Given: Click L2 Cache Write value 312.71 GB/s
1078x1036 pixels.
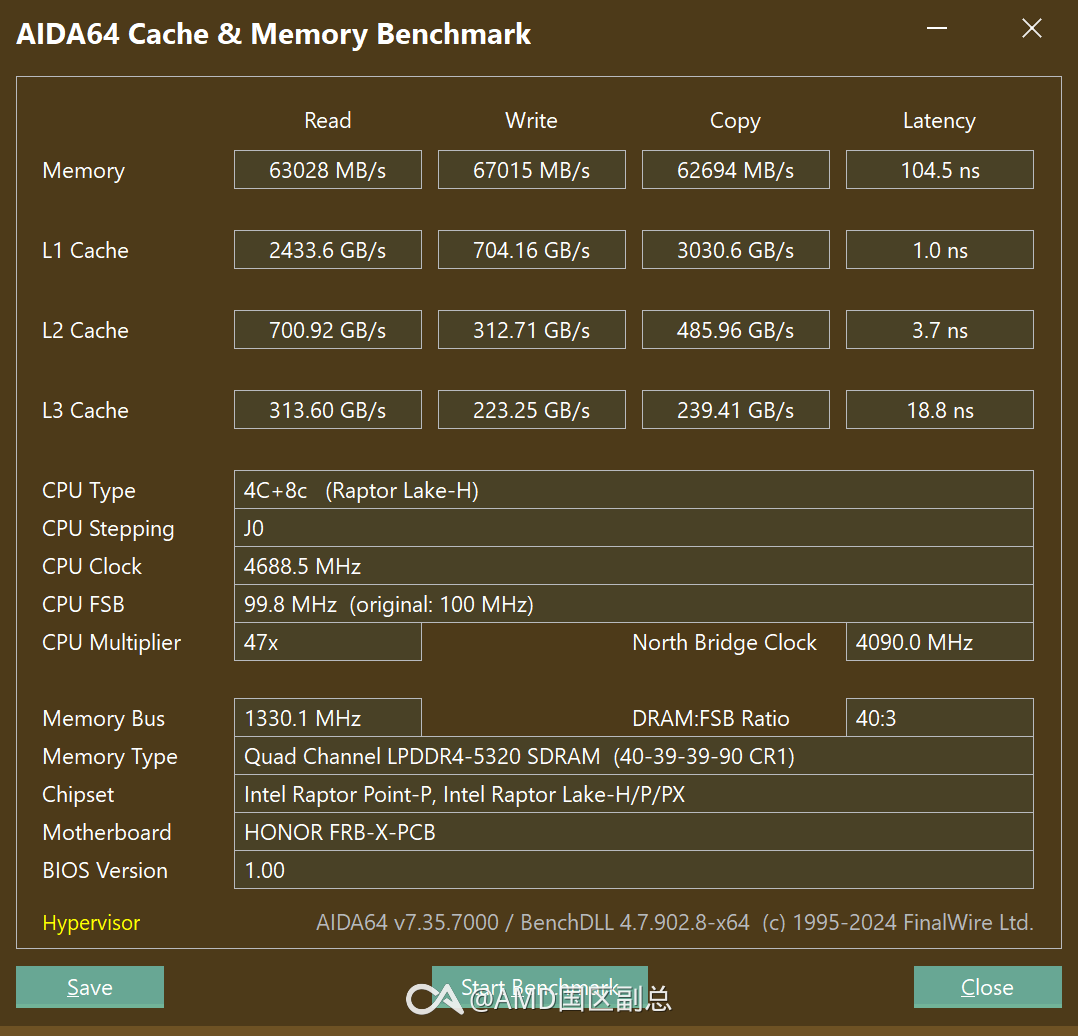Looking at the screenshot, I should [x=531, y=330].
